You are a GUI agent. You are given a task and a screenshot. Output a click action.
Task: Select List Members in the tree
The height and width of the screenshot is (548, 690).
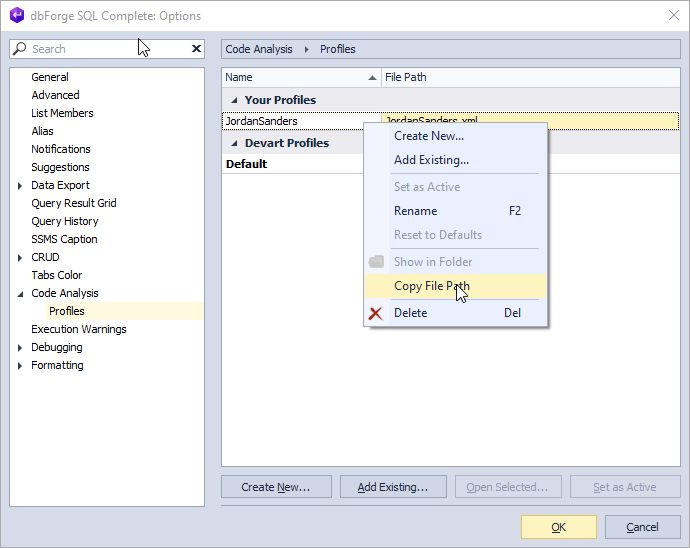point(62,113)
